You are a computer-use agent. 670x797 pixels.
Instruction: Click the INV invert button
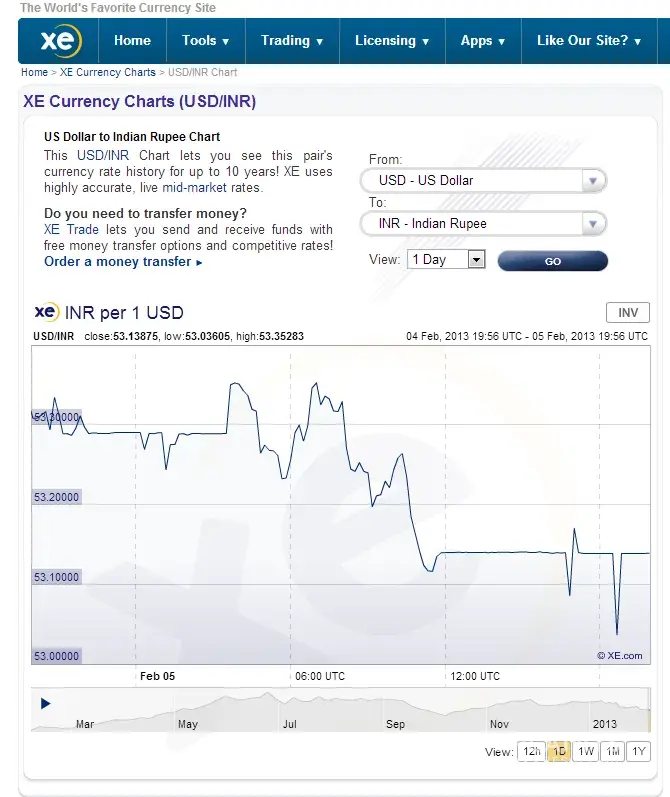[628, 313]
